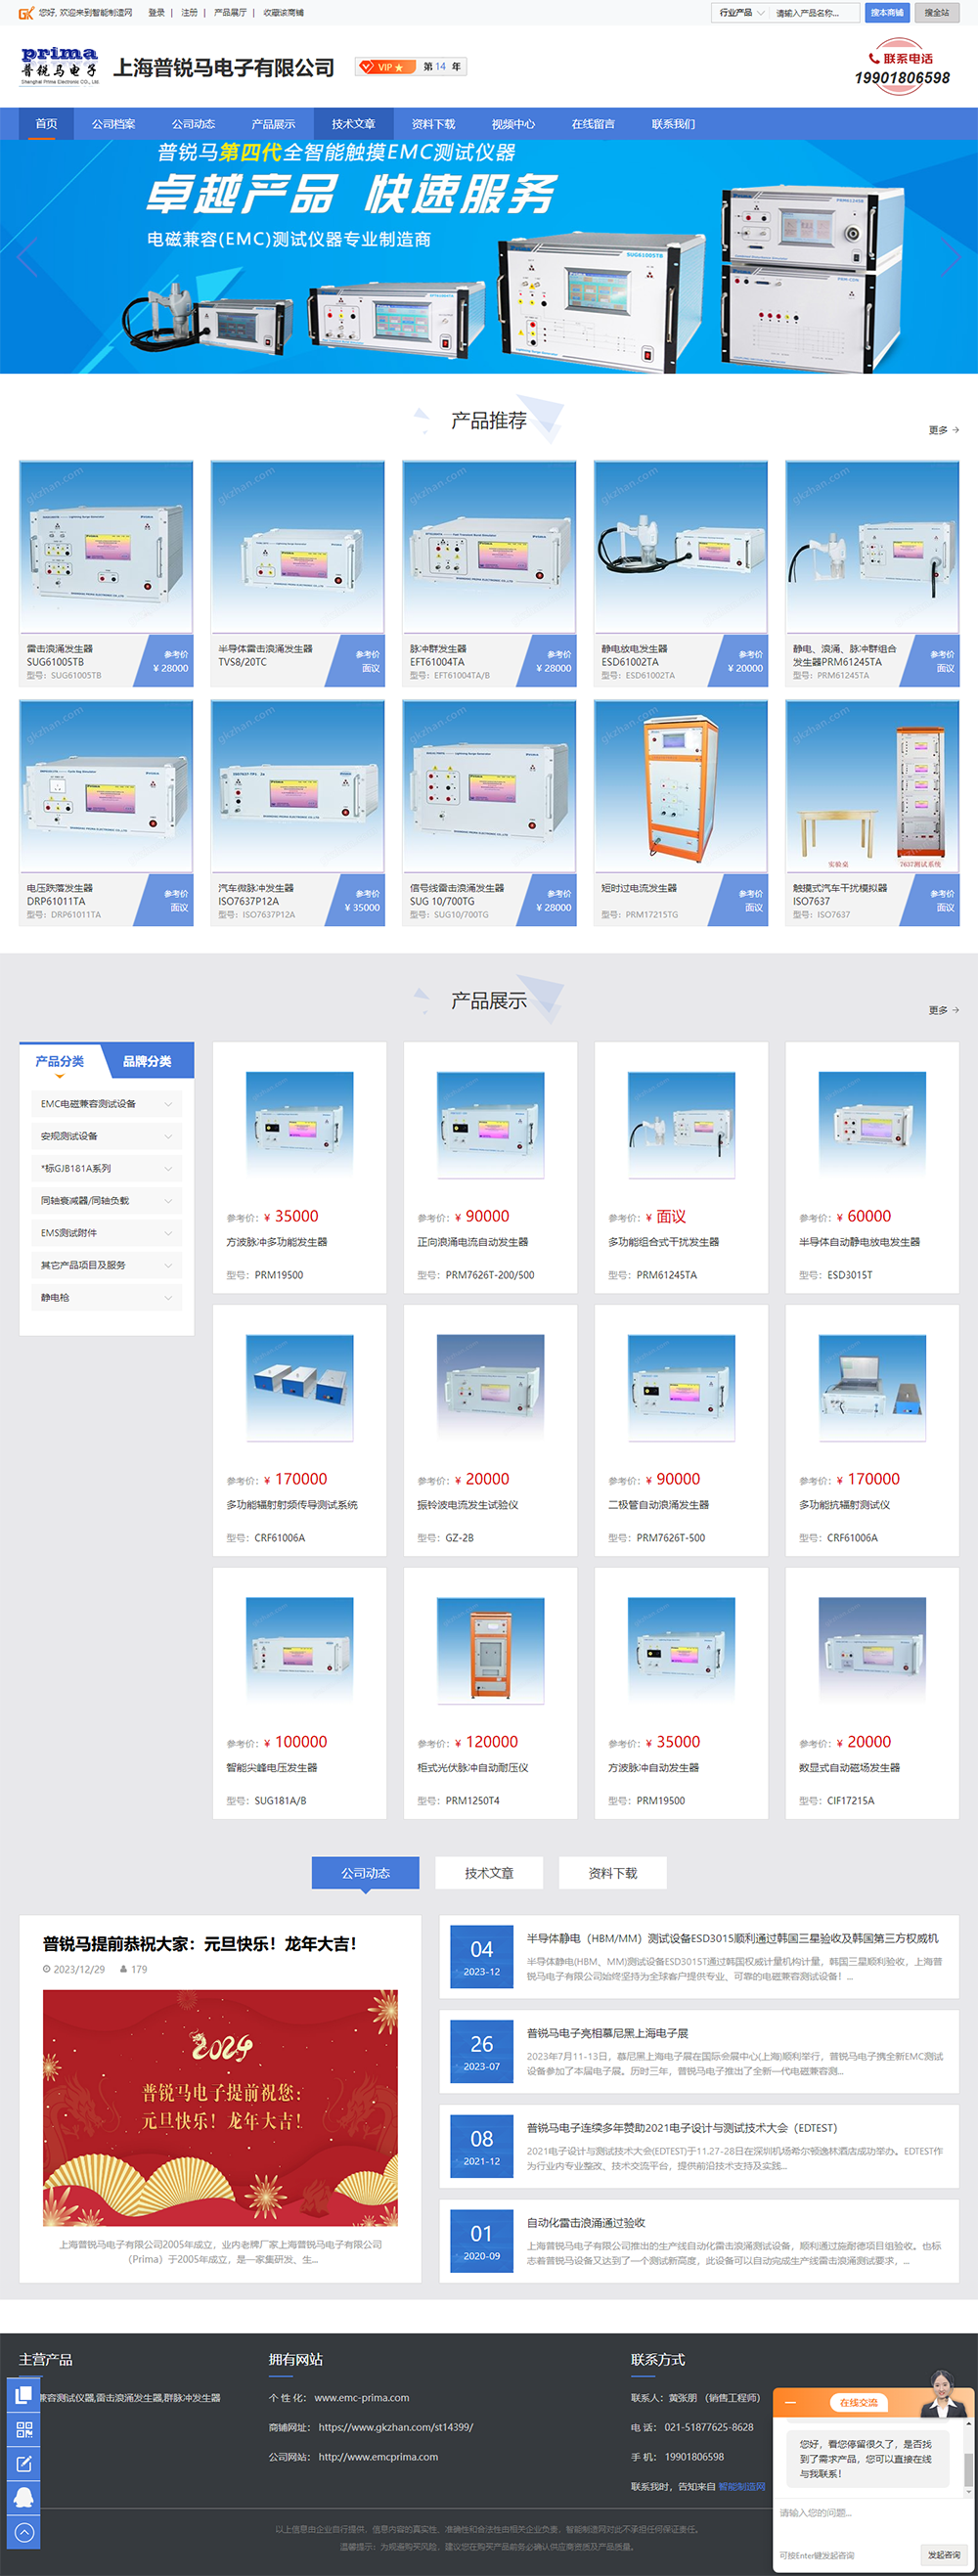978x2576 pixels.
Task: Open the 行业产品 search type dropdown
Action: coord(741,13)
